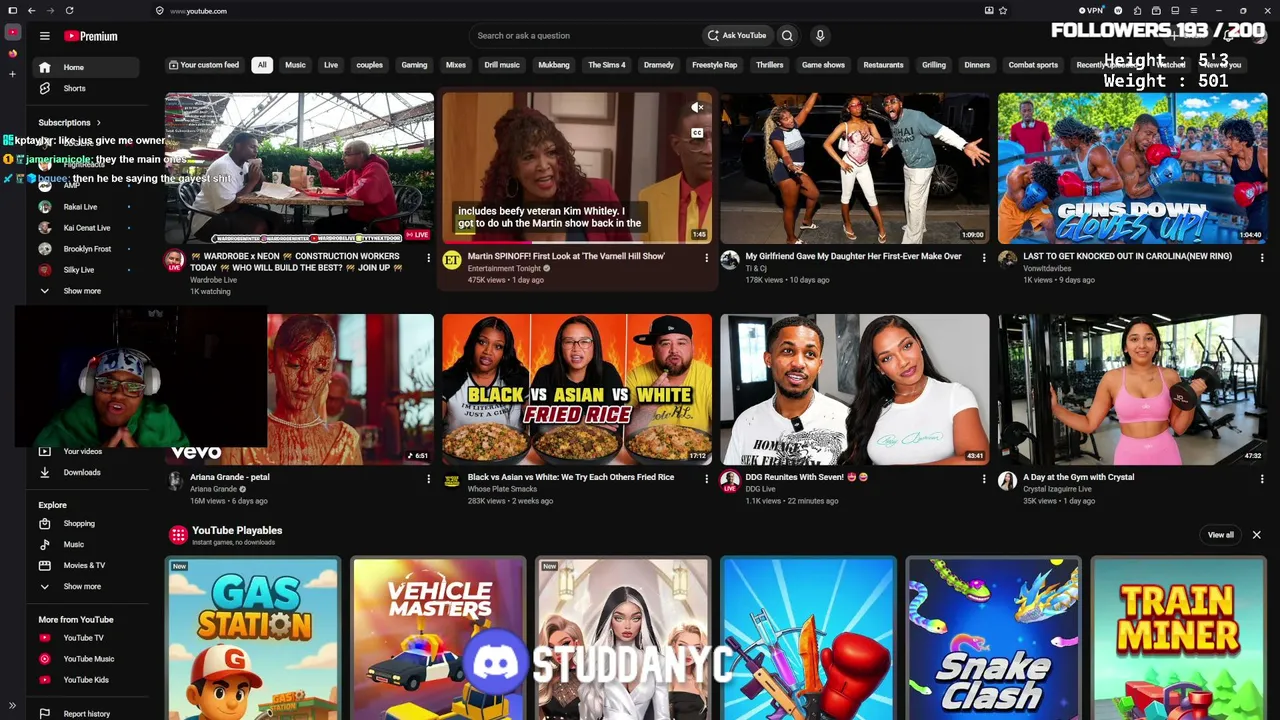Open options menu for Wardrobe x Neon livestream
1280x720 pixels.
(x=428, y=258)
